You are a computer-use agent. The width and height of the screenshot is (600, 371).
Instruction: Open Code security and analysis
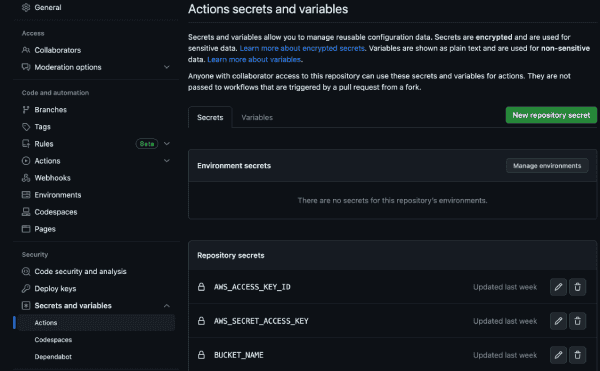click(x=80, y=272)
